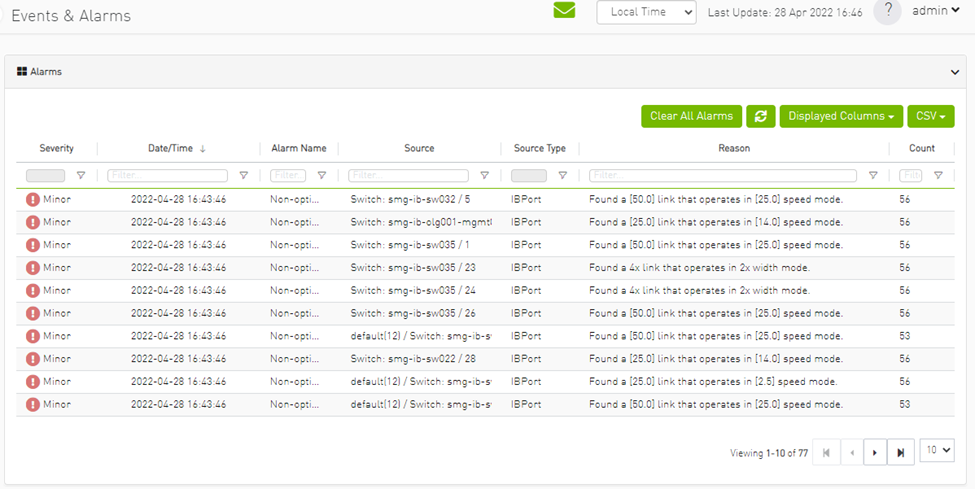Open the Displayed Columns dropdown
This screenshot has width=975, height=489.
840,116
